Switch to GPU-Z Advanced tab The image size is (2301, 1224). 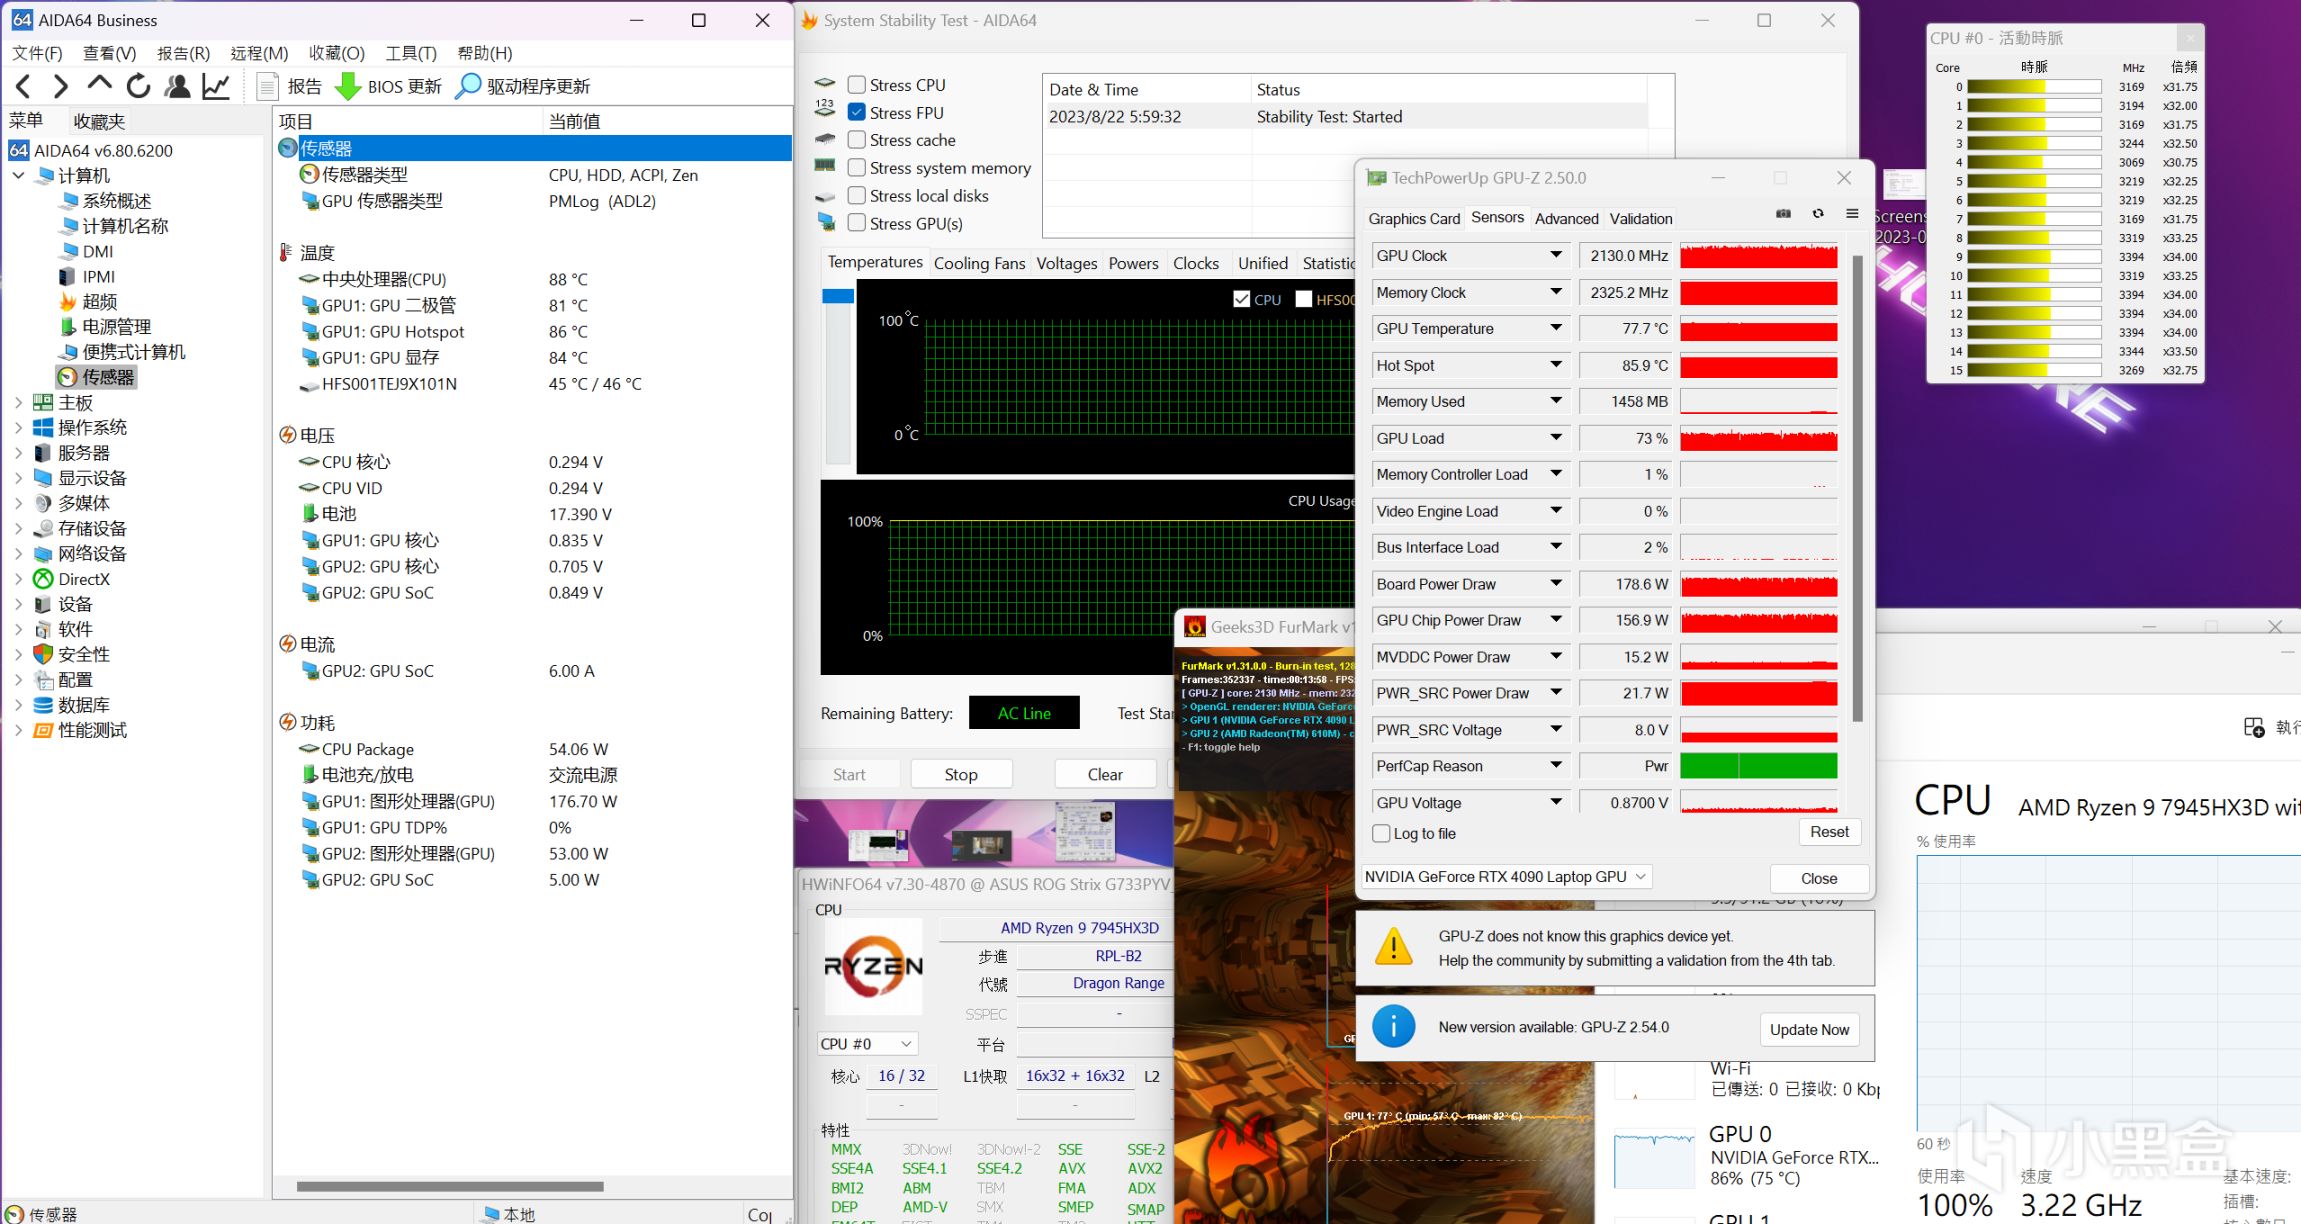point(1566,219)
